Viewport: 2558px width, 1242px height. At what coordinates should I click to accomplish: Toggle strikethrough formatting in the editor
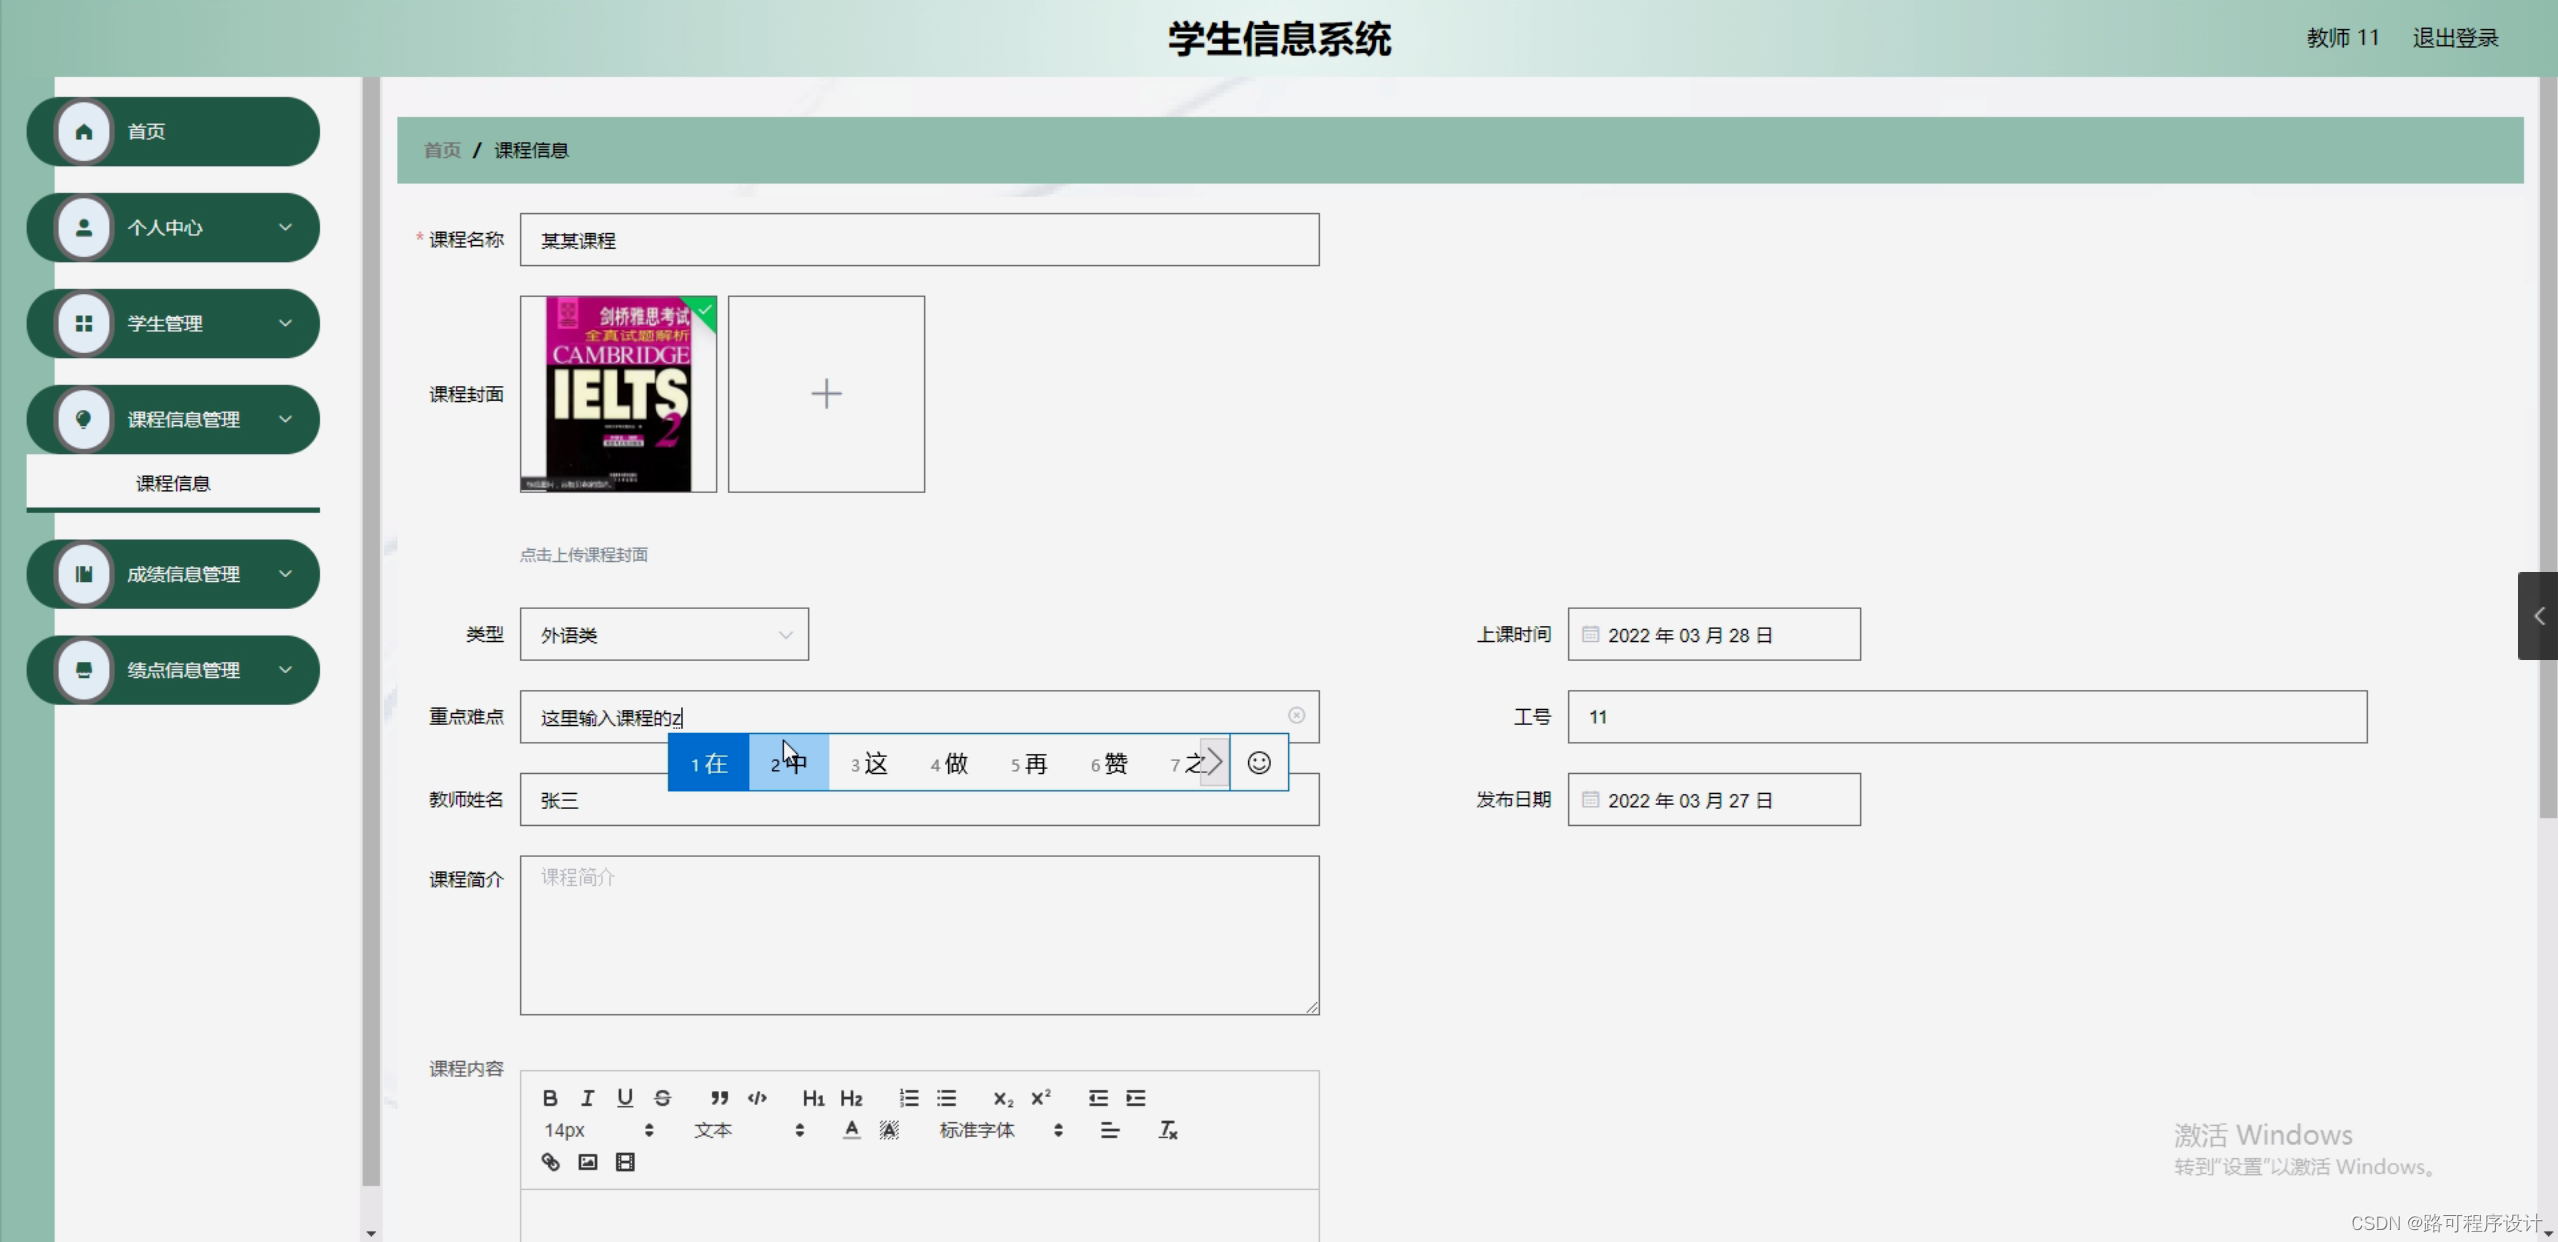(x=662, y=1097)
